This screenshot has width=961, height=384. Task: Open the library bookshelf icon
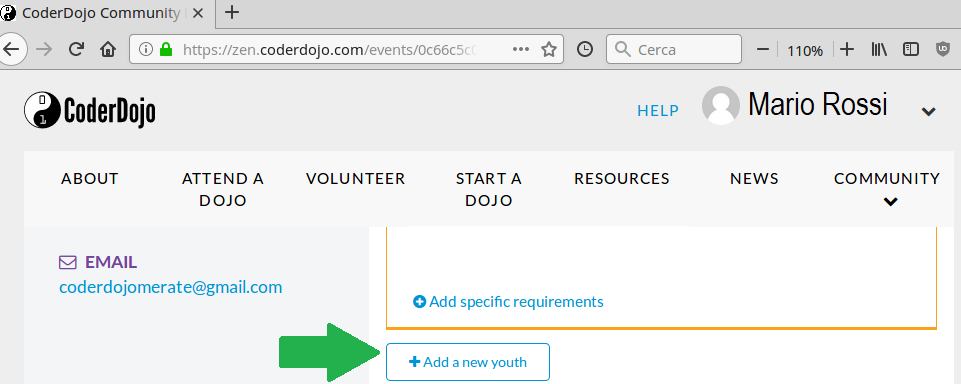click(879, 50)
